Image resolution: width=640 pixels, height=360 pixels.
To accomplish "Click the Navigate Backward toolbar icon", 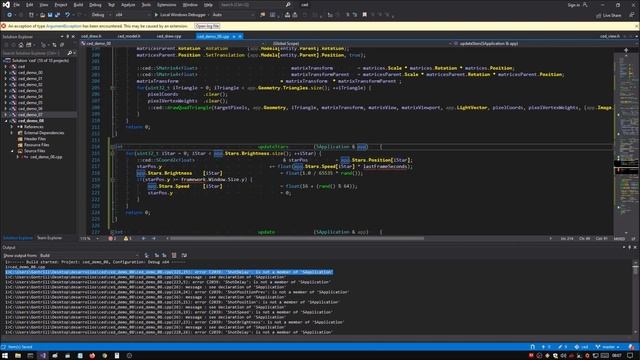I will (x=9, y=15).
